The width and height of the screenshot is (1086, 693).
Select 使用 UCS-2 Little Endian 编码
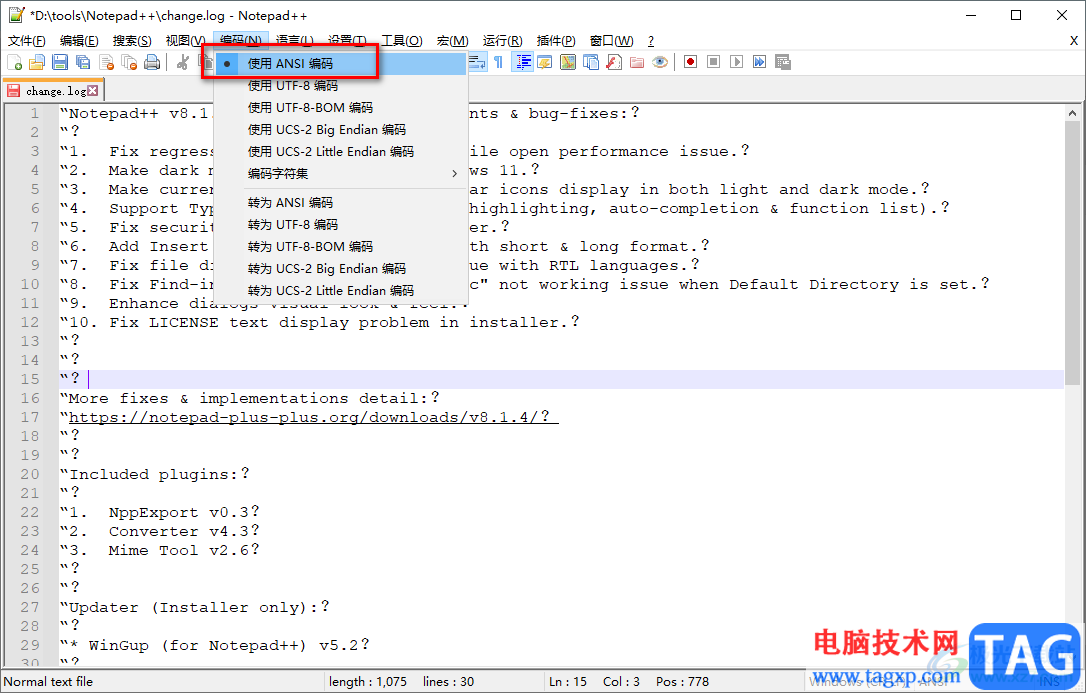[341, 152]
